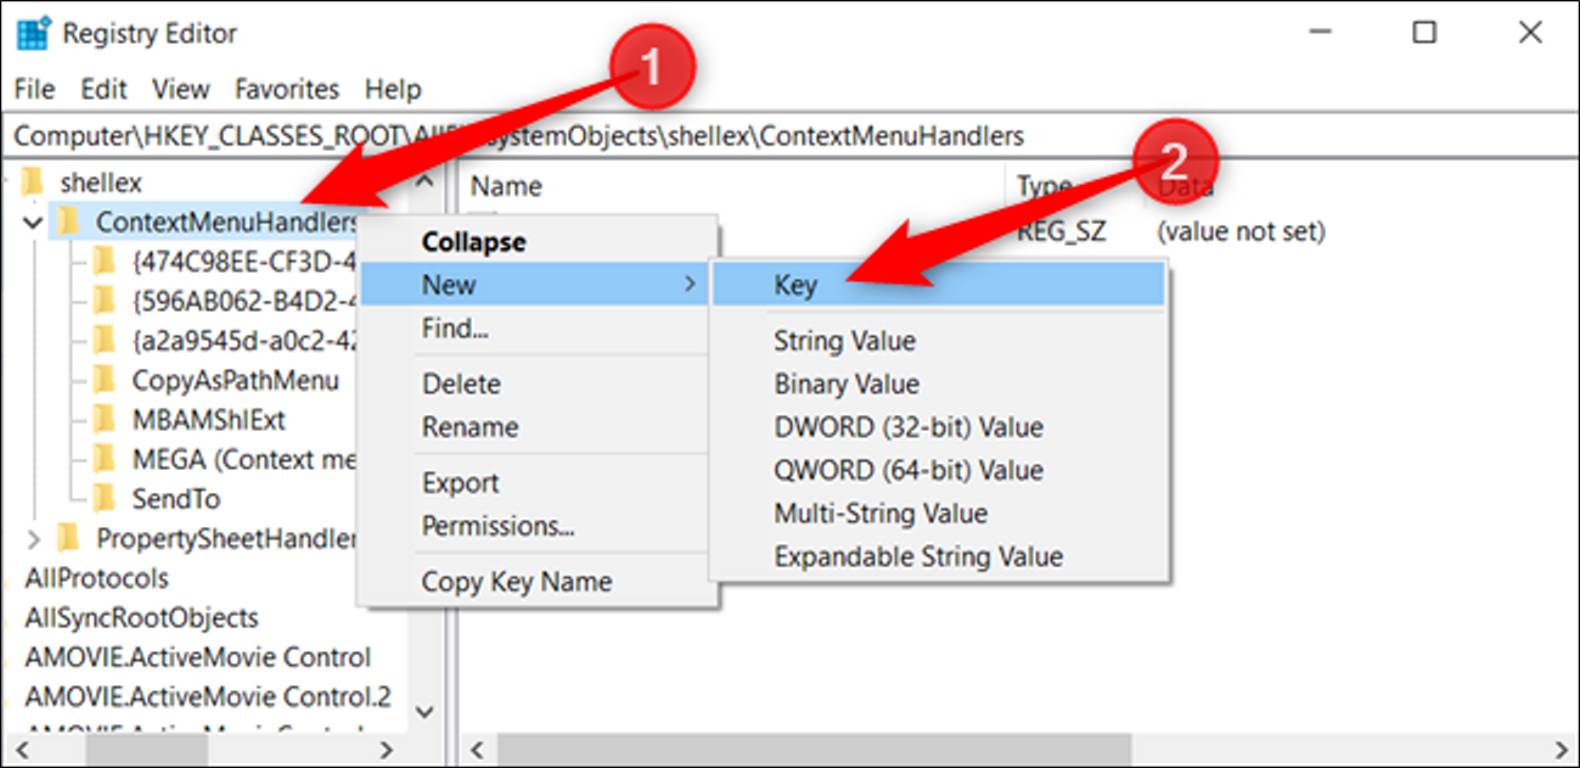Expand the PropertySheetHandlers tree node

(33, 539)
